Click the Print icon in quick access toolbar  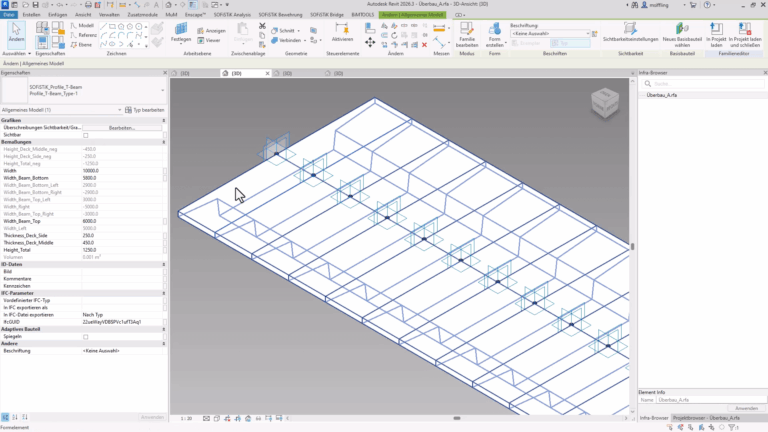tap(88, 5)
